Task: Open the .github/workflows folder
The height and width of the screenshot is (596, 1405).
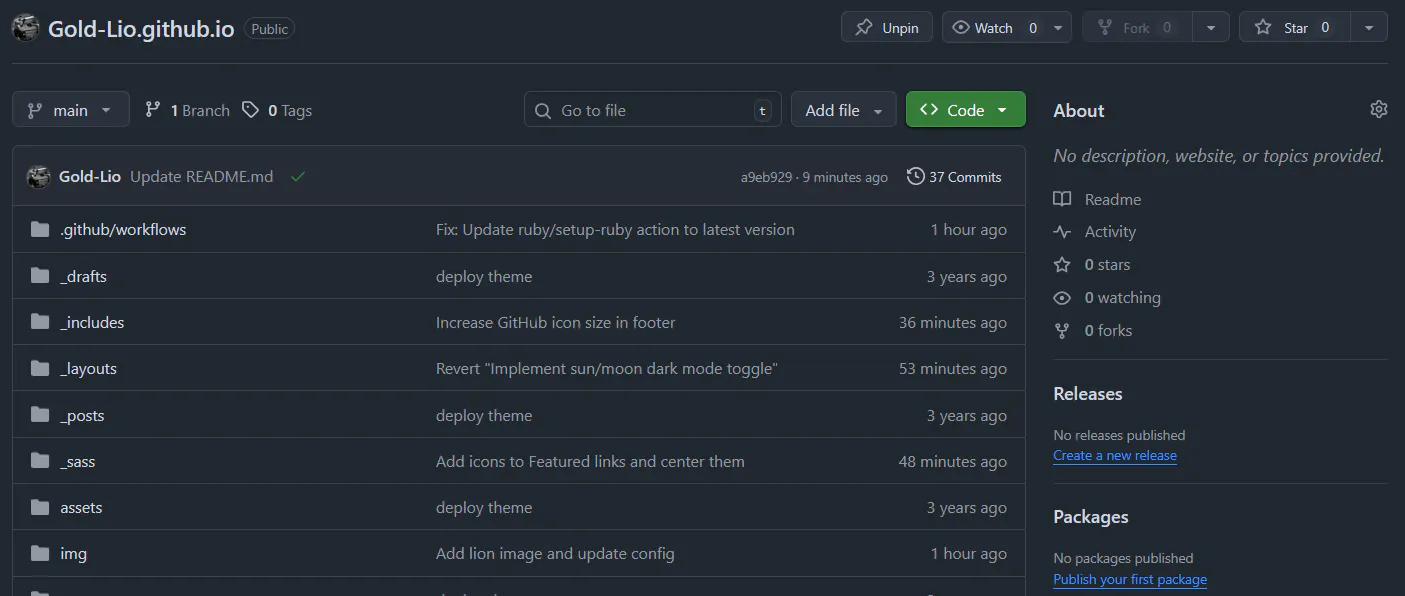Action: point(123,230)
